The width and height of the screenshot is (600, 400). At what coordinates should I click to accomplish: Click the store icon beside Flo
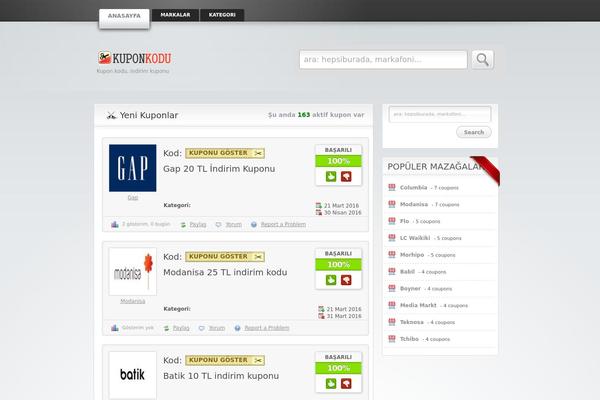pyautogui.click(x=392, y=221)
